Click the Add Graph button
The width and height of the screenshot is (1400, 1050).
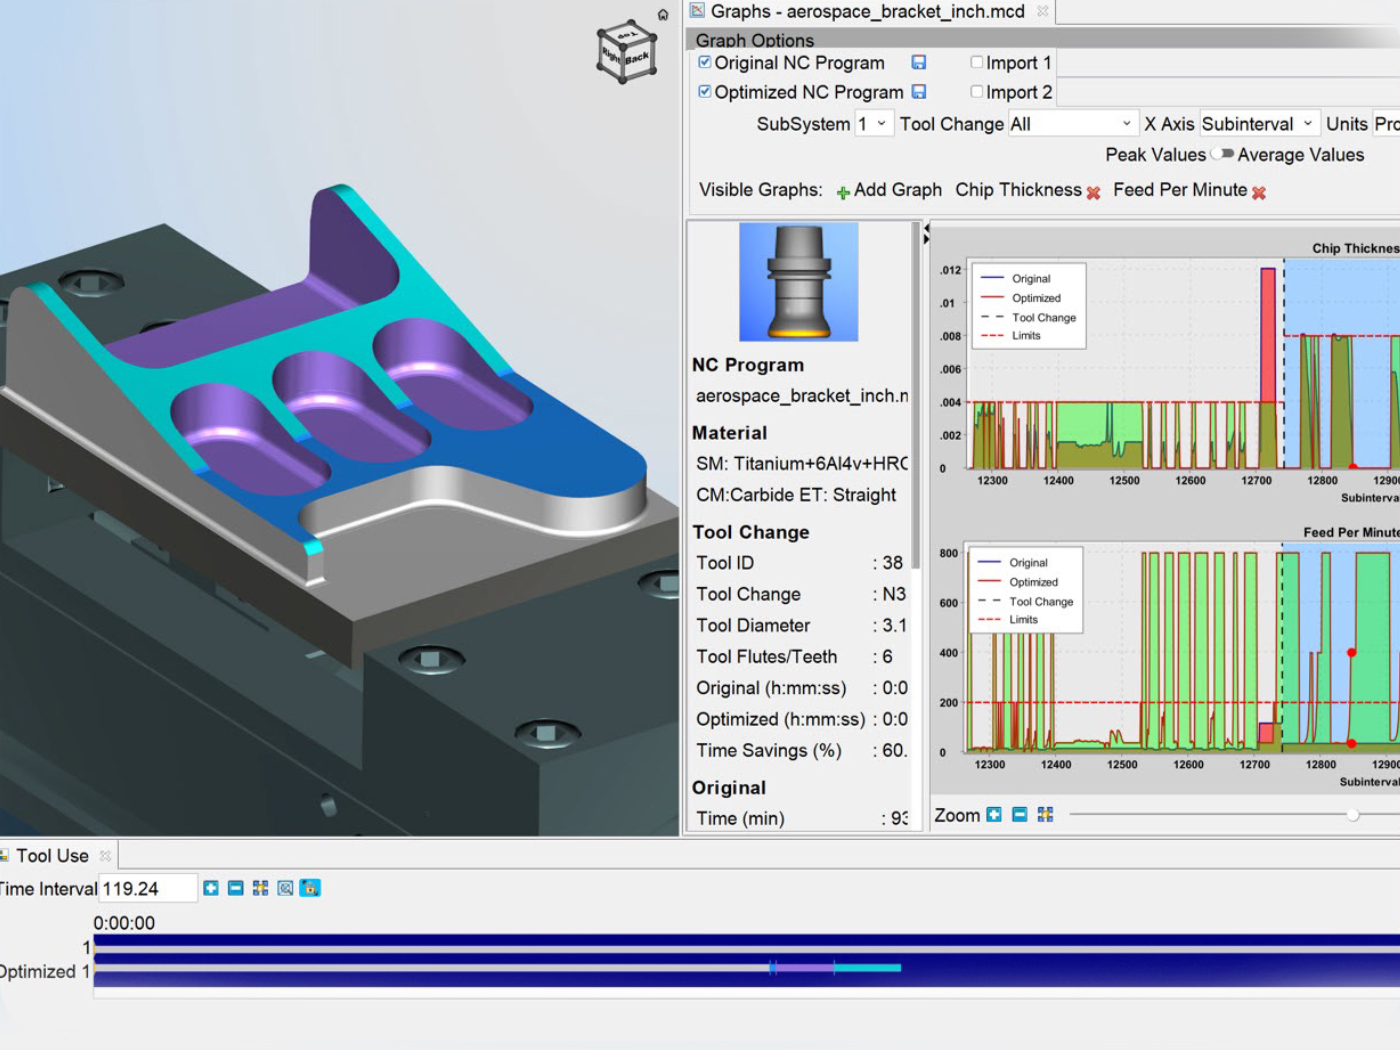[x=889, y=190]
